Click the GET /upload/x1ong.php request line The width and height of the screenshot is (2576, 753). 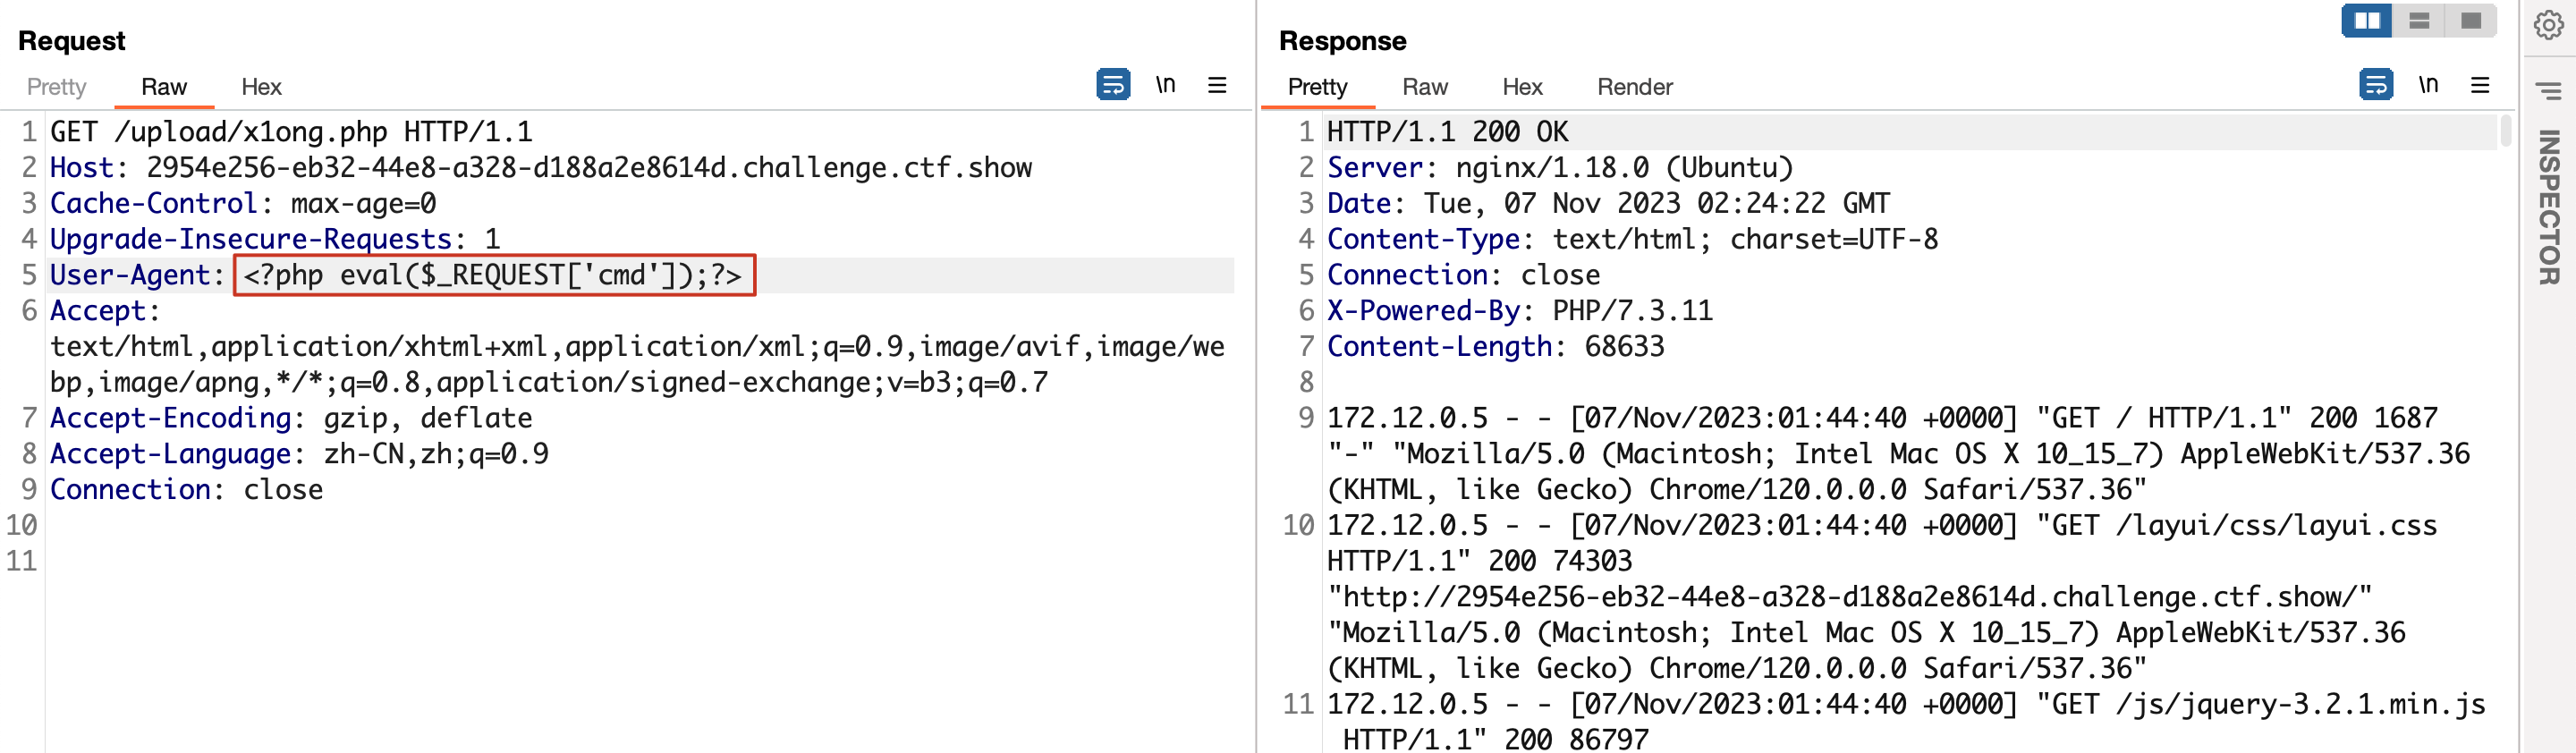[291, 132]
